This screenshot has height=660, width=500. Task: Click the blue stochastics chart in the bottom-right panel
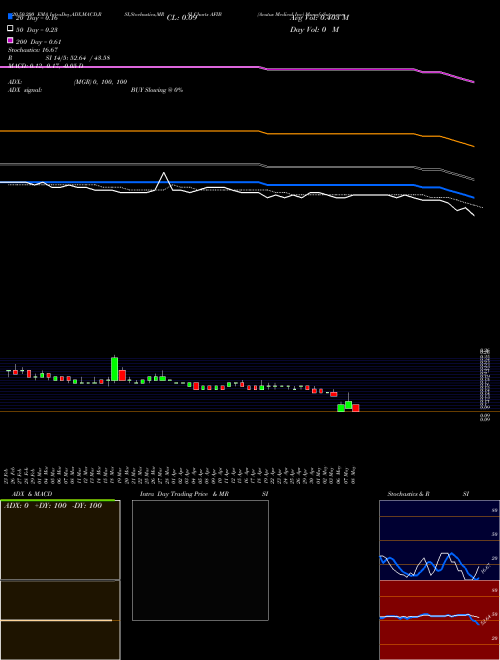pos(439,540)
